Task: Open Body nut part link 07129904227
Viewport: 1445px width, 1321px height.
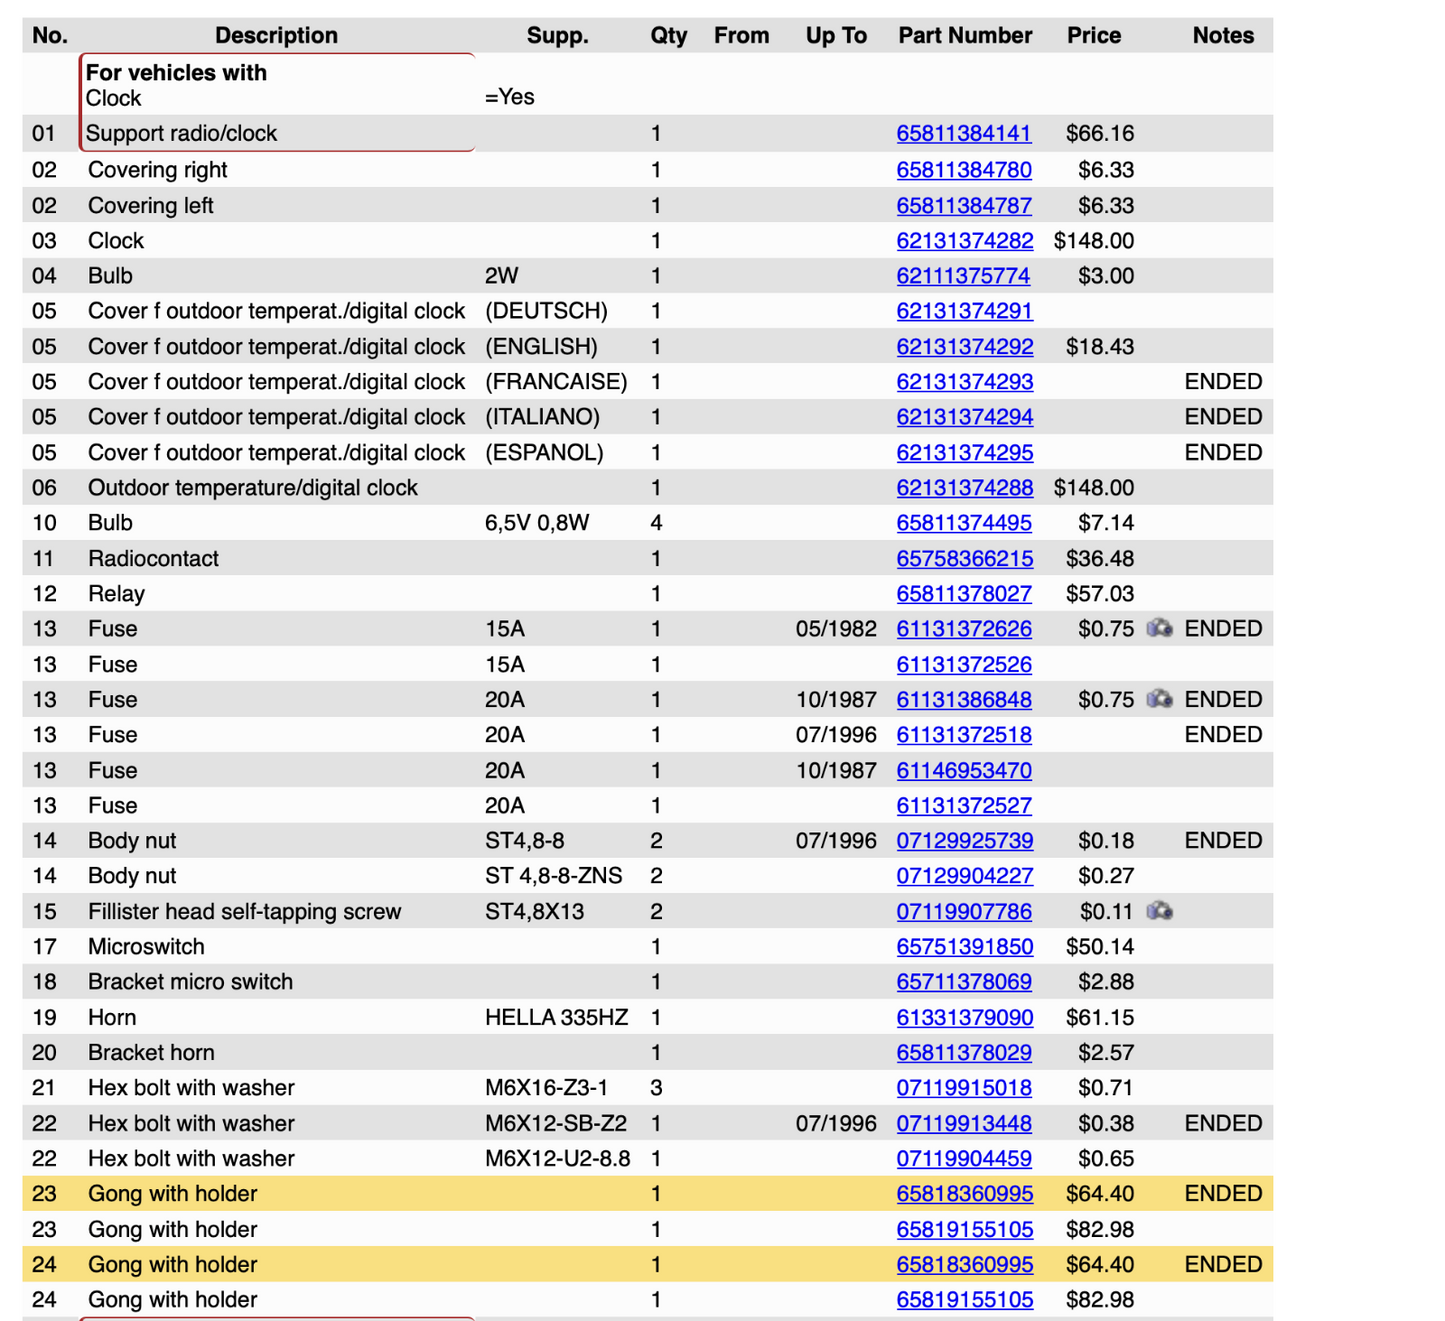Action: tap(965, 876)
